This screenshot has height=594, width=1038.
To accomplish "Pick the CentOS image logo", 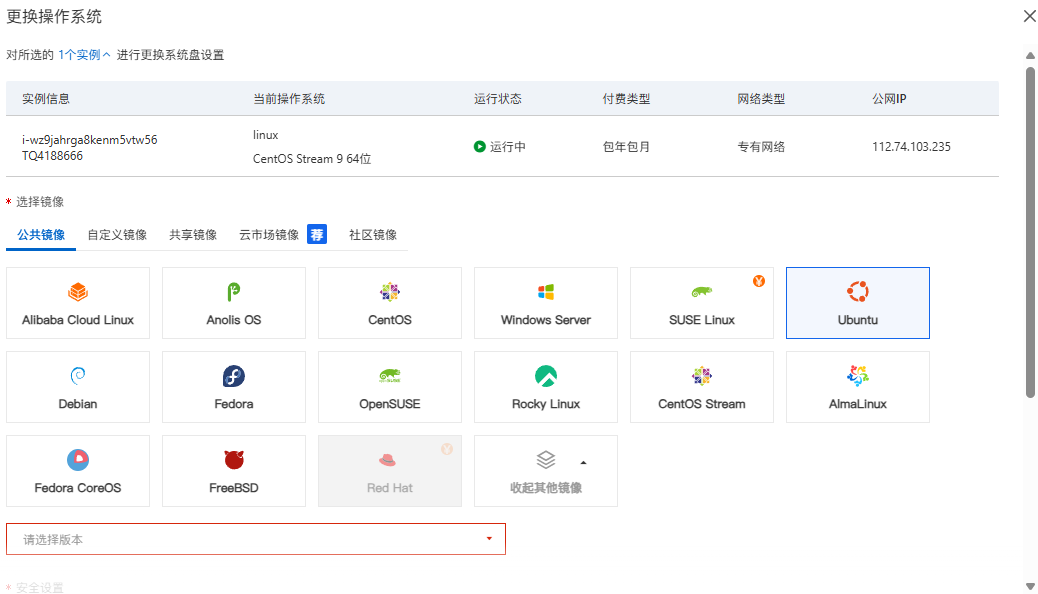I will click(x=390, y=291).
